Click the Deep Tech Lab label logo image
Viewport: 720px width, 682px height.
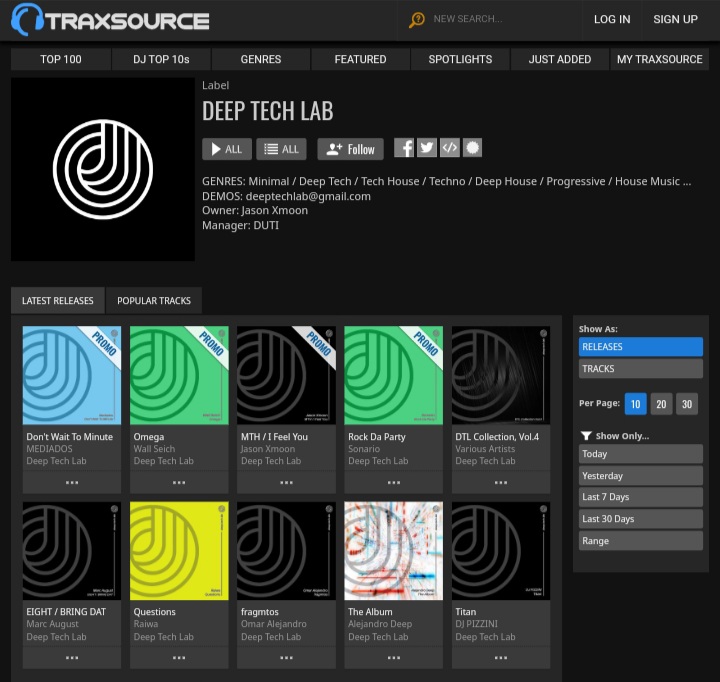coord(103,169)
